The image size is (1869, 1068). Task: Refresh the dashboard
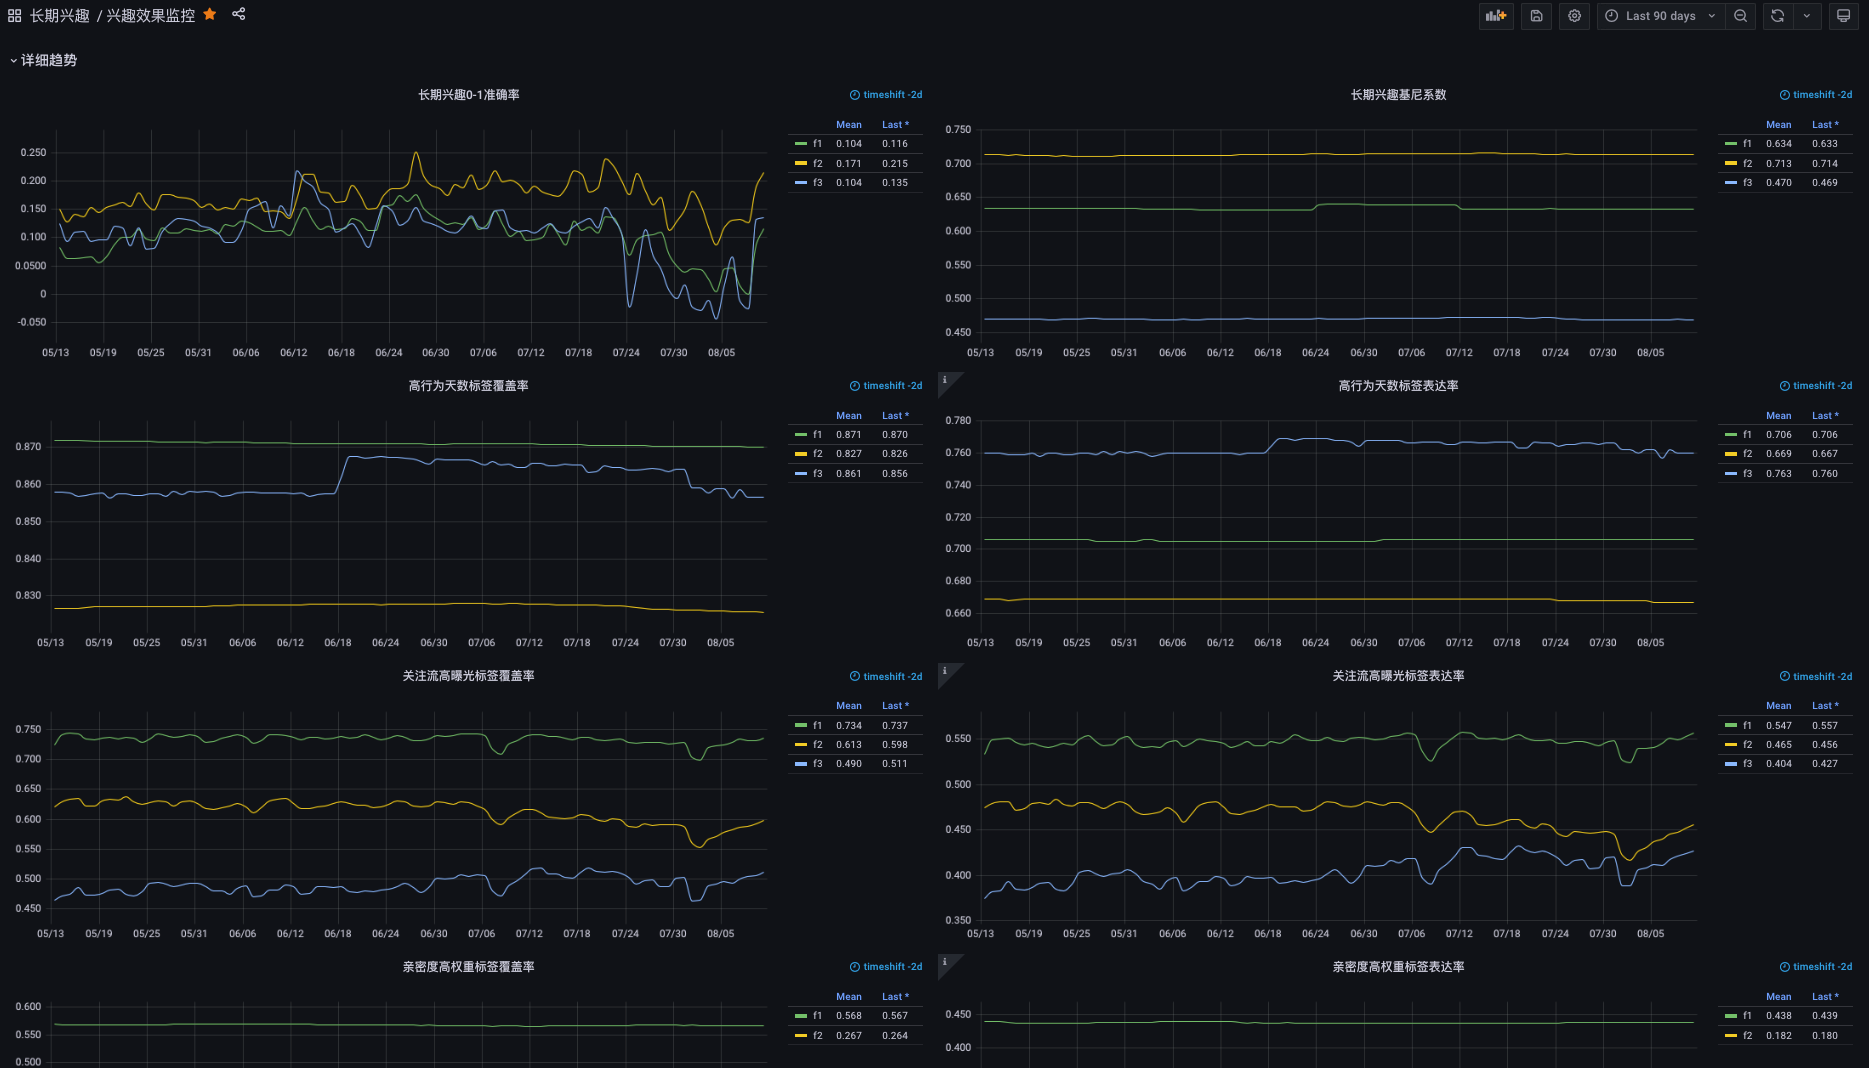1777,16
